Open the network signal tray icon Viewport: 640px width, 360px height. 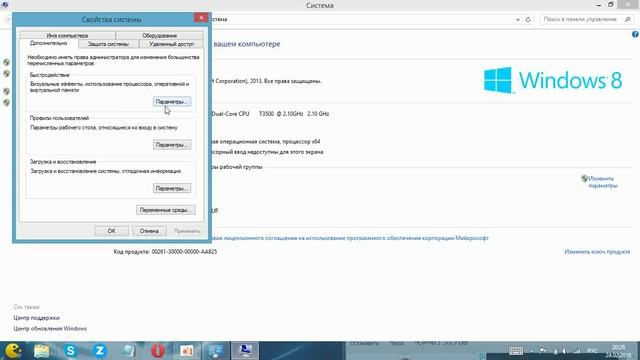[577, 351]
